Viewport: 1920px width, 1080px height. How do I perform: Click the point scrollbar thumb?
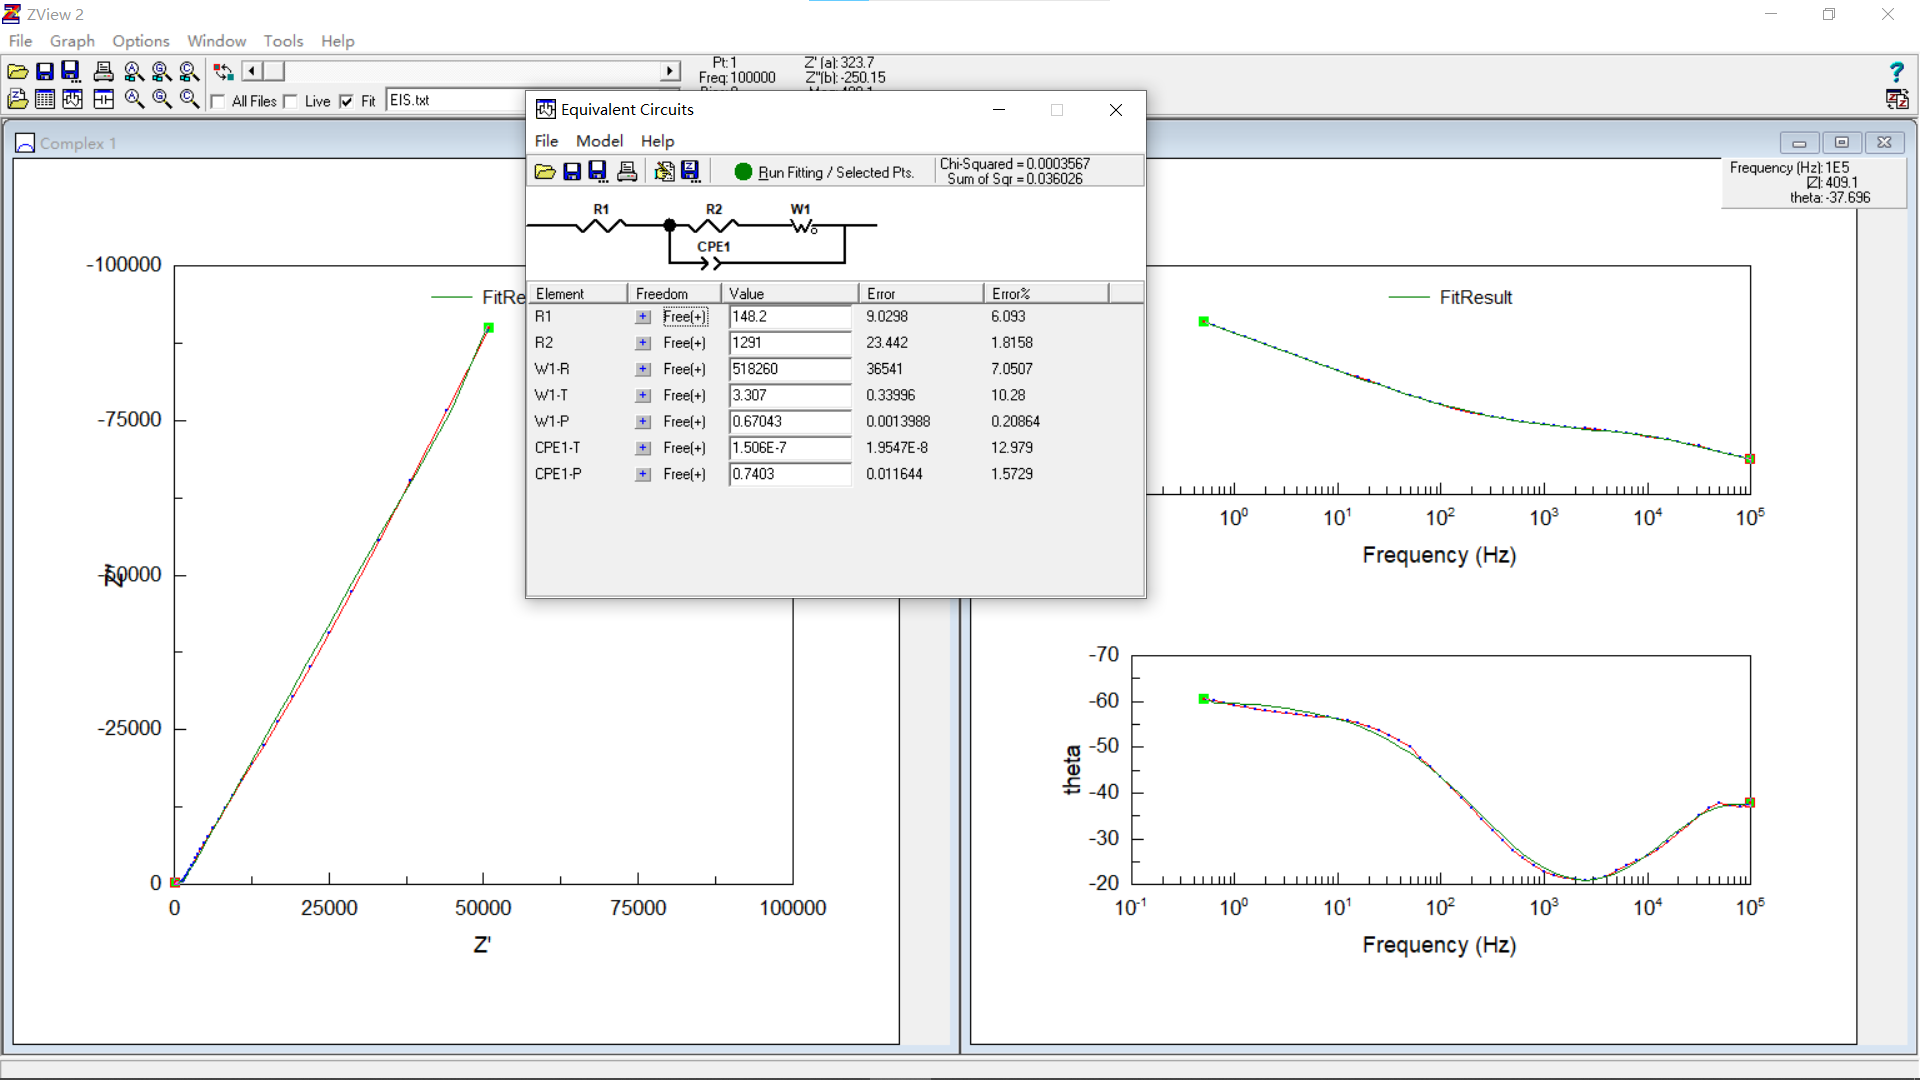[x=273, y=71]
